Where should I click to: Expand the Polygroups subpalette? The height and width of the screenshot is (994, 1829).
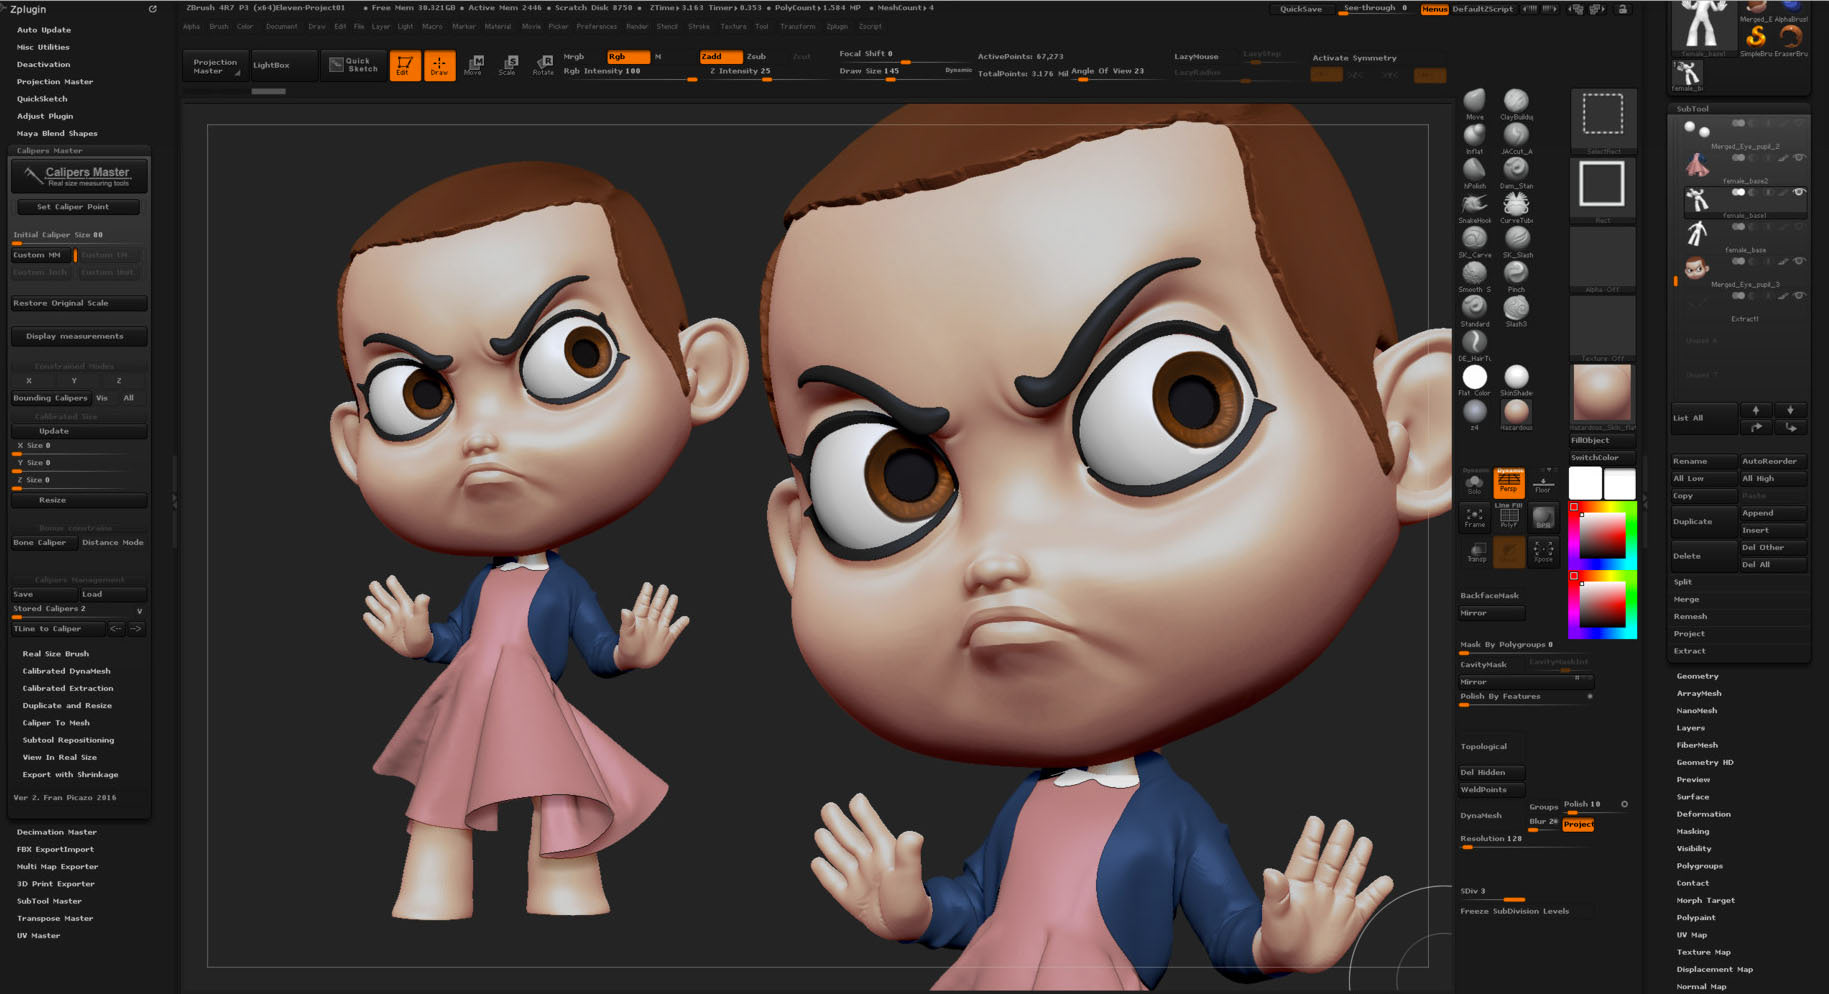pyautogui.click(x=1699, y=866)
